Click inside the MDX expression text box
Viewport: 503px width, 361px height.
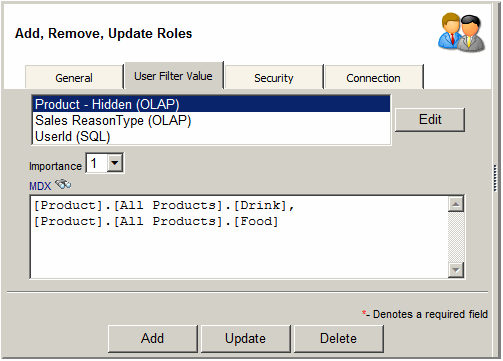[239, 237]
